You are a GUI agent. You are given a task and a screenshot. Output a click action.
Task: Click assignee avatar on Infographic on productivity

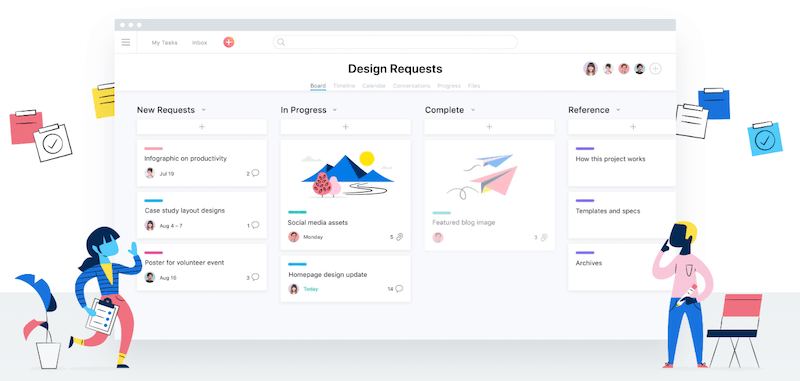pos(149,173)
